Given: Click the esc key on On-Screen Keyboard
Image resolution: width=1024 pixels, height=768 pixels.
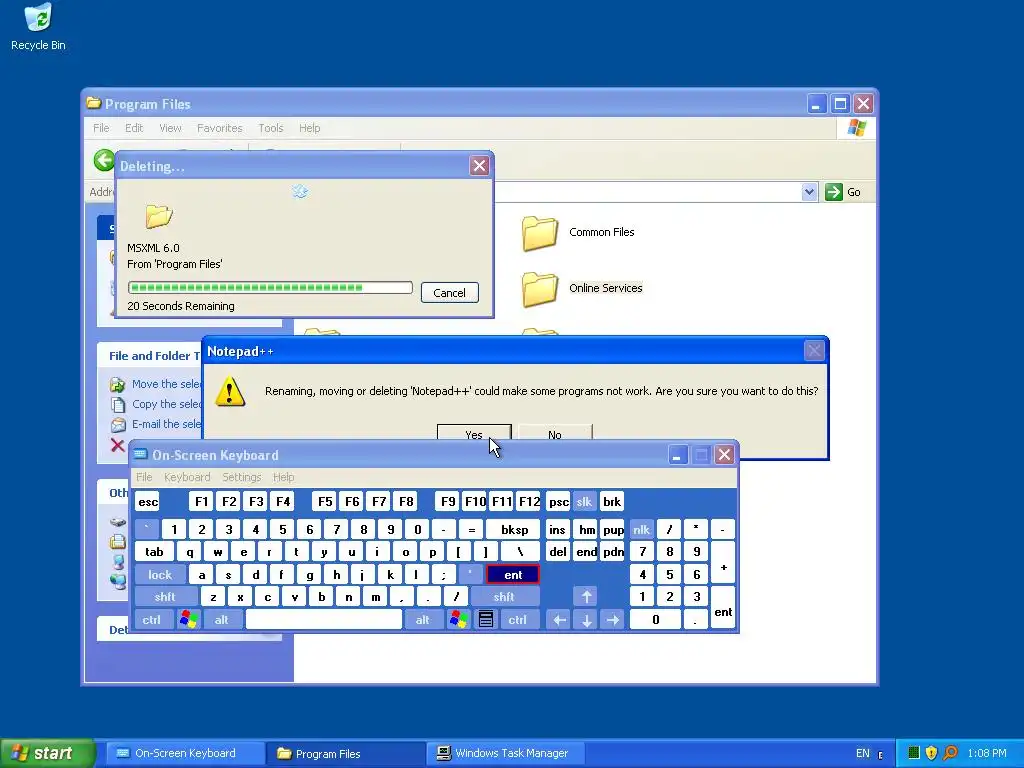Looking at the screenshot, I should tap(148, 502).
